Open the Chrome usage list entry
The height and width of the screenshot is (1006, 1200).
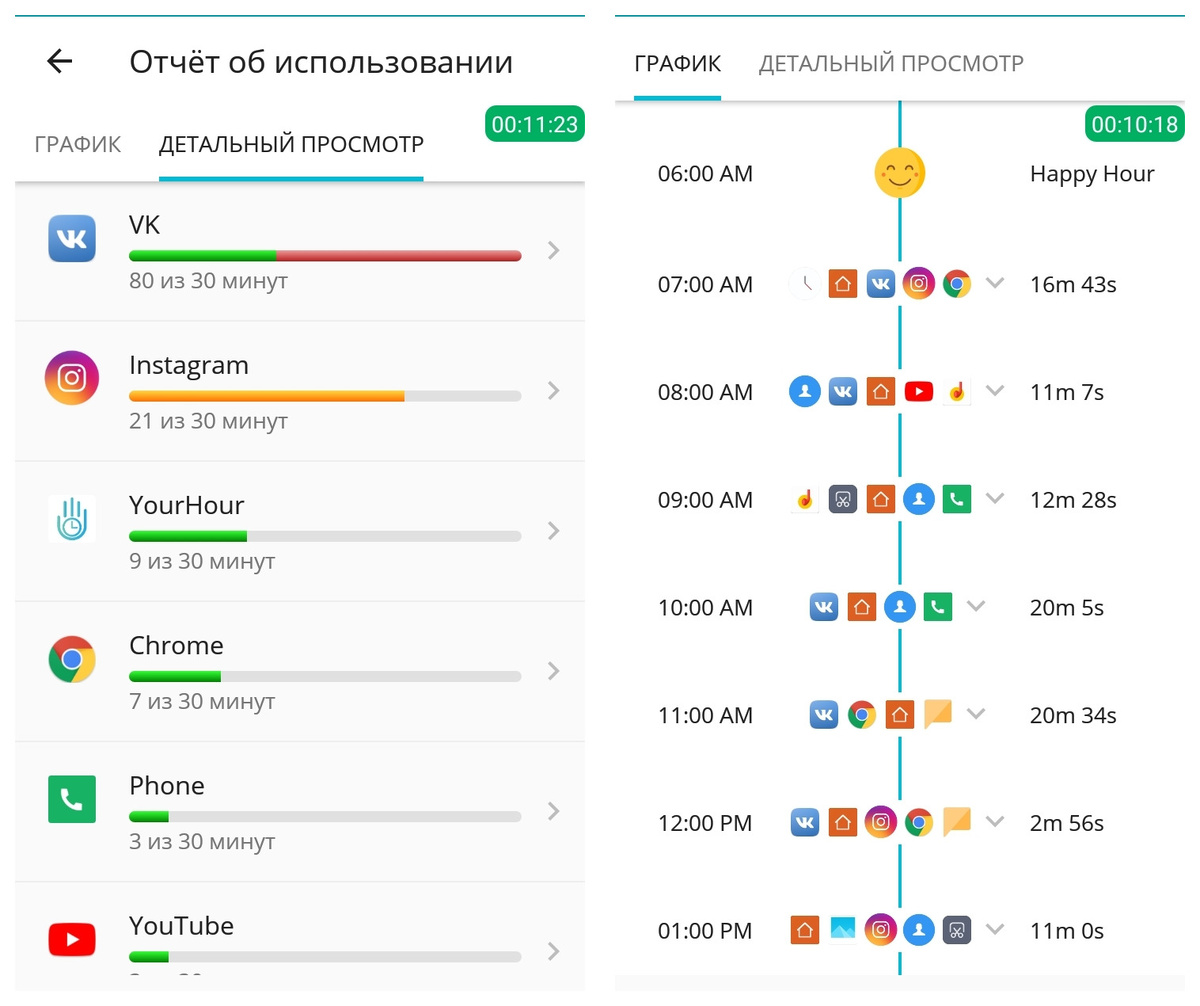[300, 670]
